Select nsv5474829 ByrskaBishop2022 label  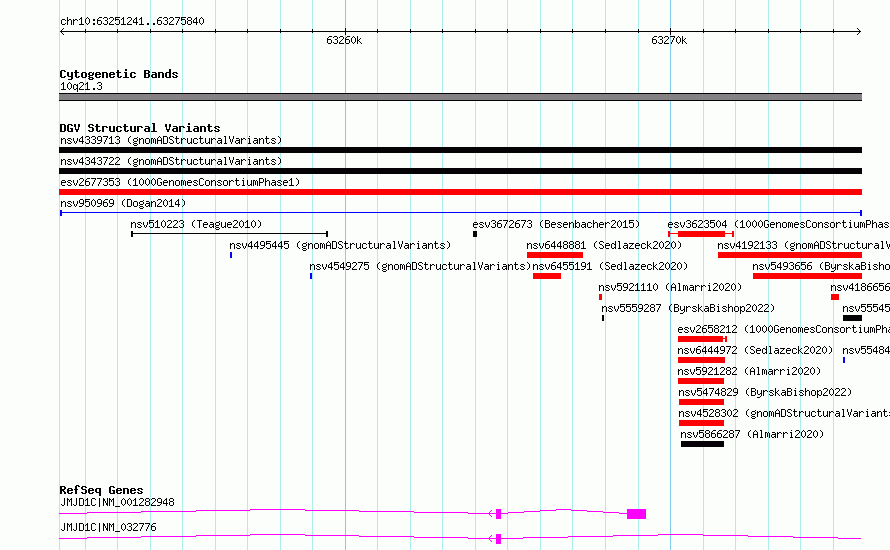click(765, 392)
